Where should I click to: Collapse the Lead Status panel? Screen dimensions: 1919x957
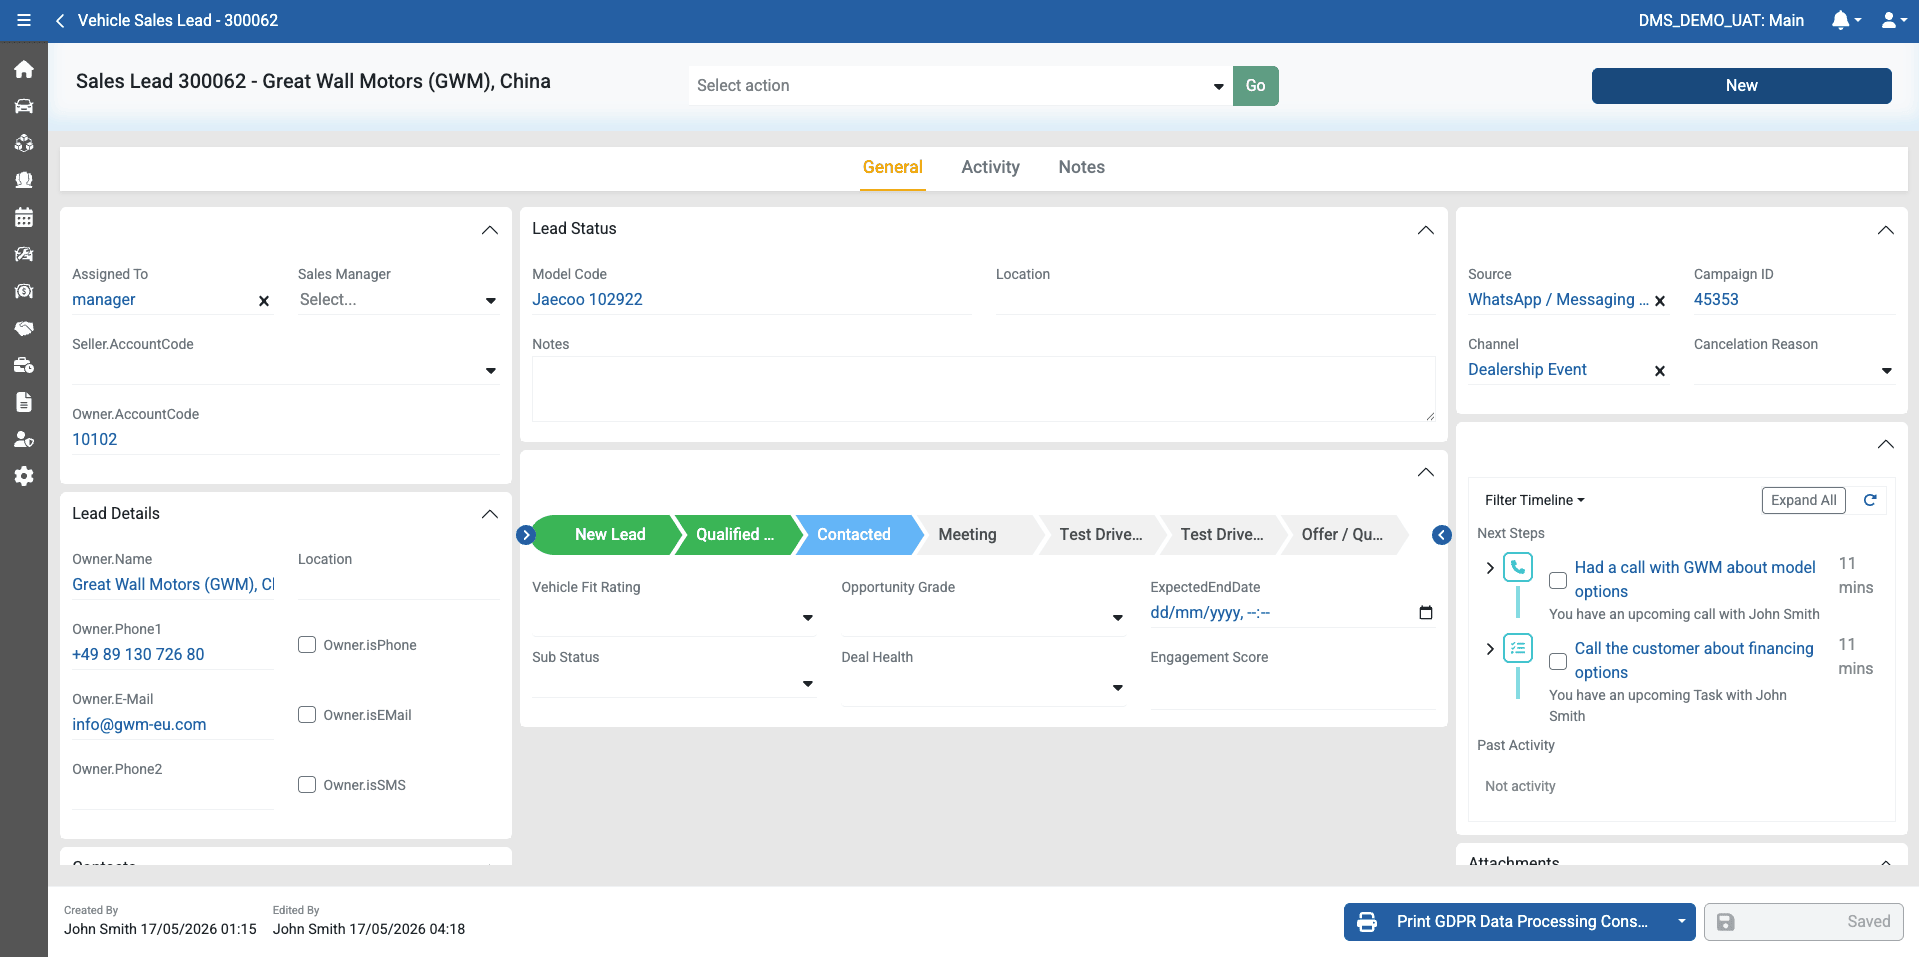(1426, 230)
